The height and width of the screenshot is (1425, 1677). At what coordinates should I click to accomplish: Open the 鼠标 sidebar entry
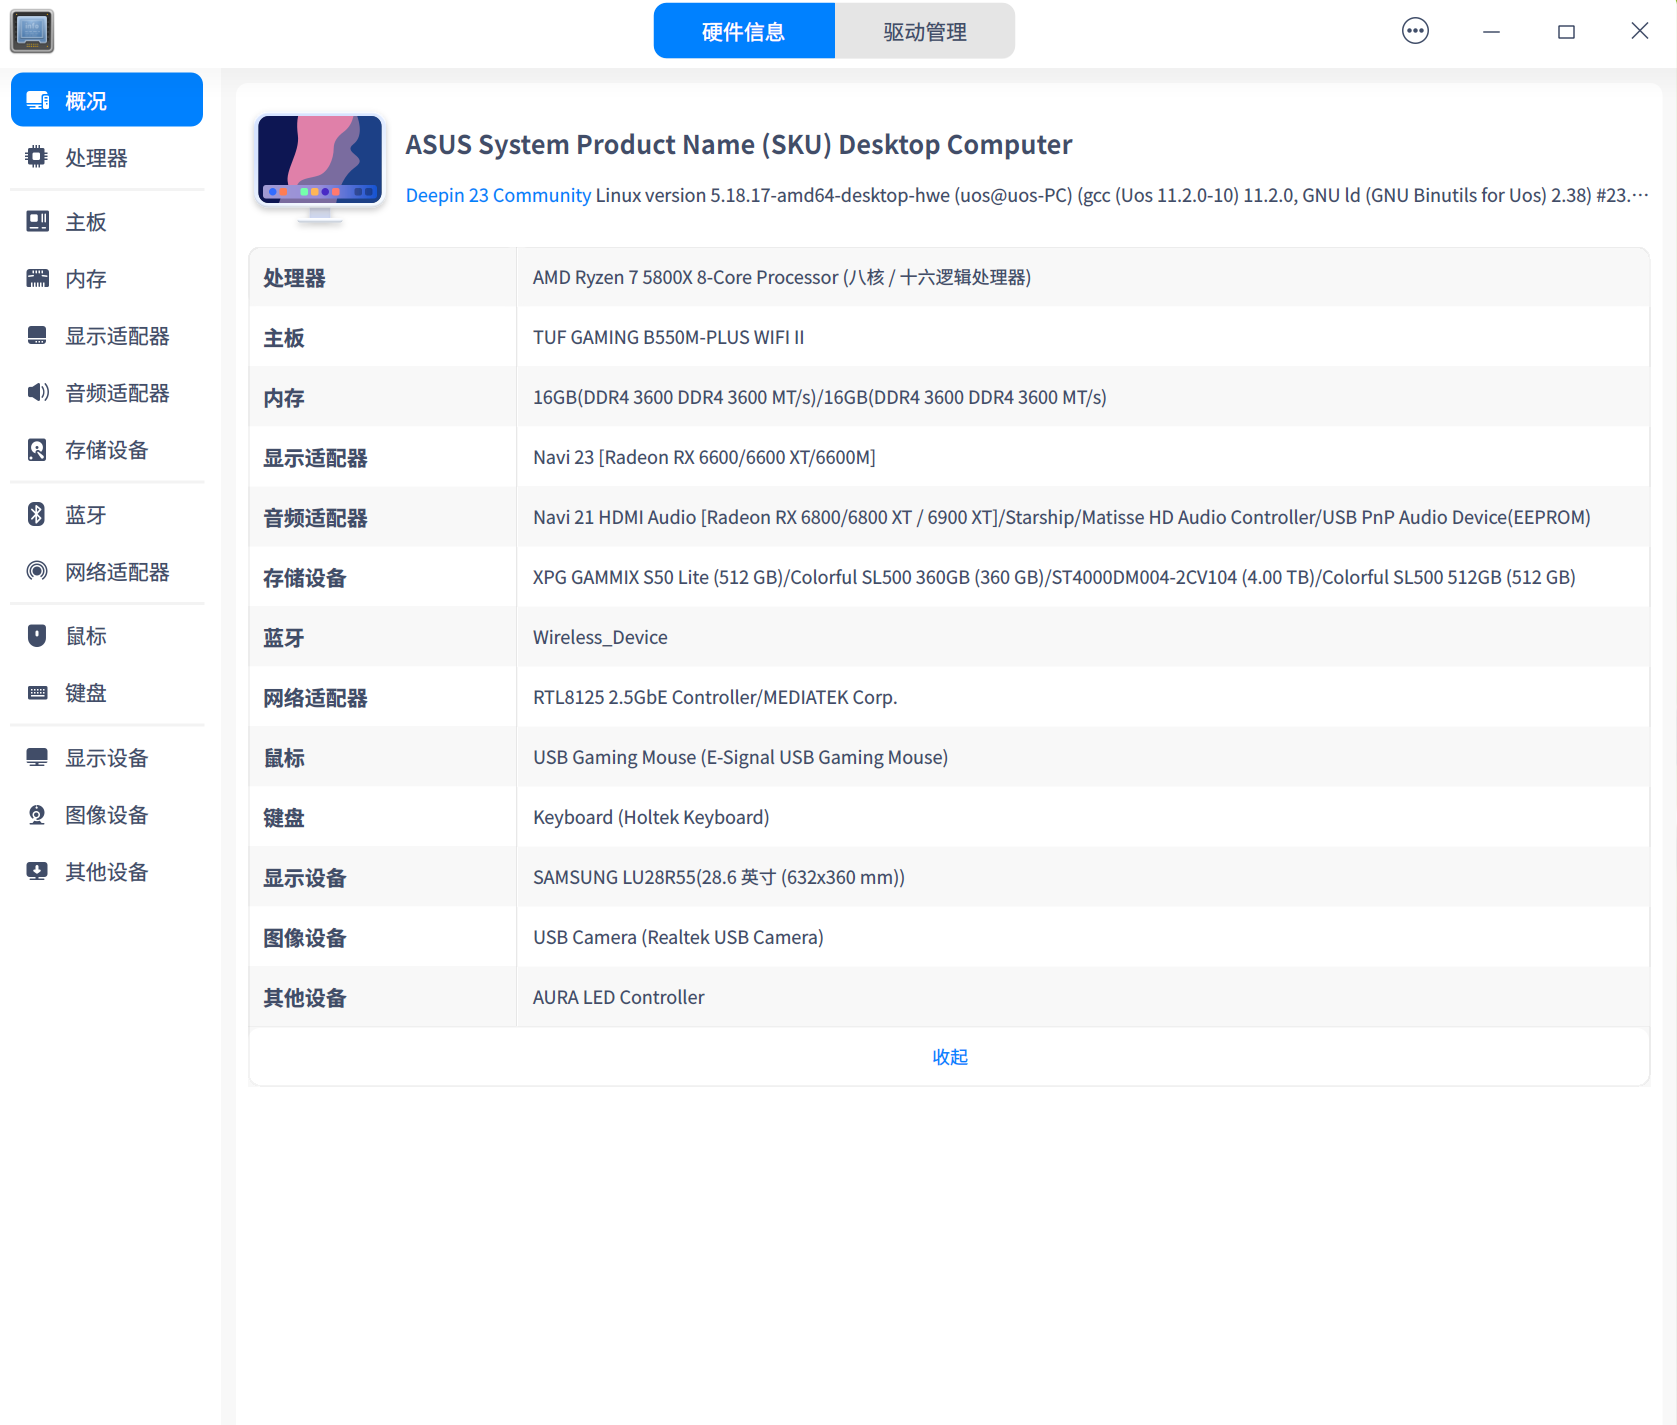[107, 635]
